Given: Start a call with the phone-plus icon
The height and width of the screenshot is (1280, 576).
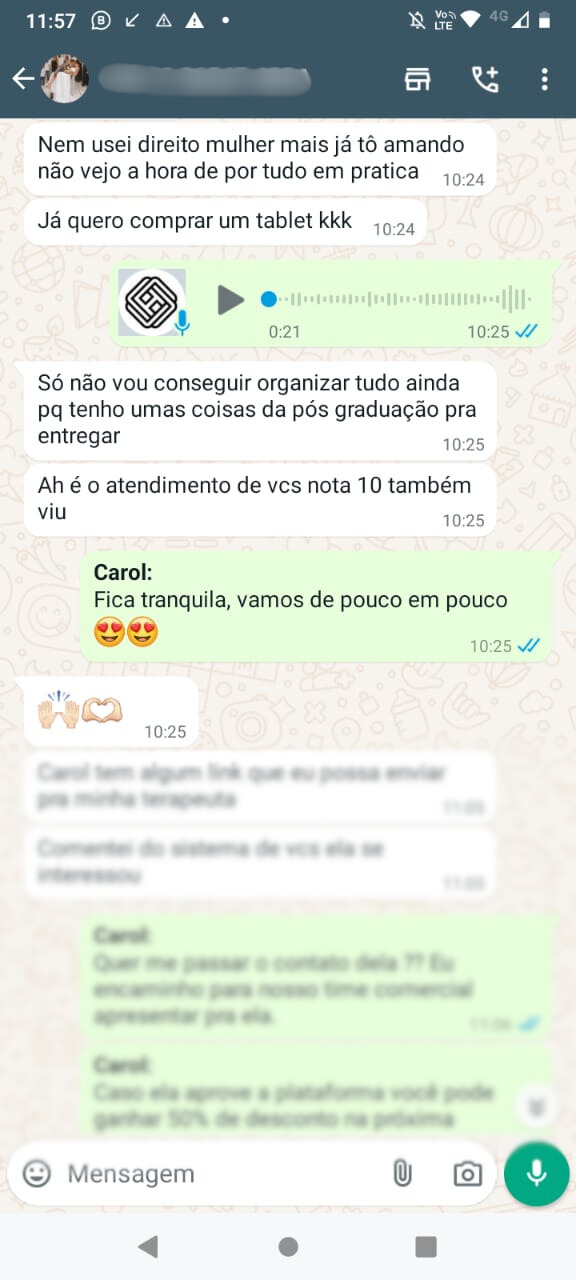Looking at the screenshot, I should coord(485,80).
